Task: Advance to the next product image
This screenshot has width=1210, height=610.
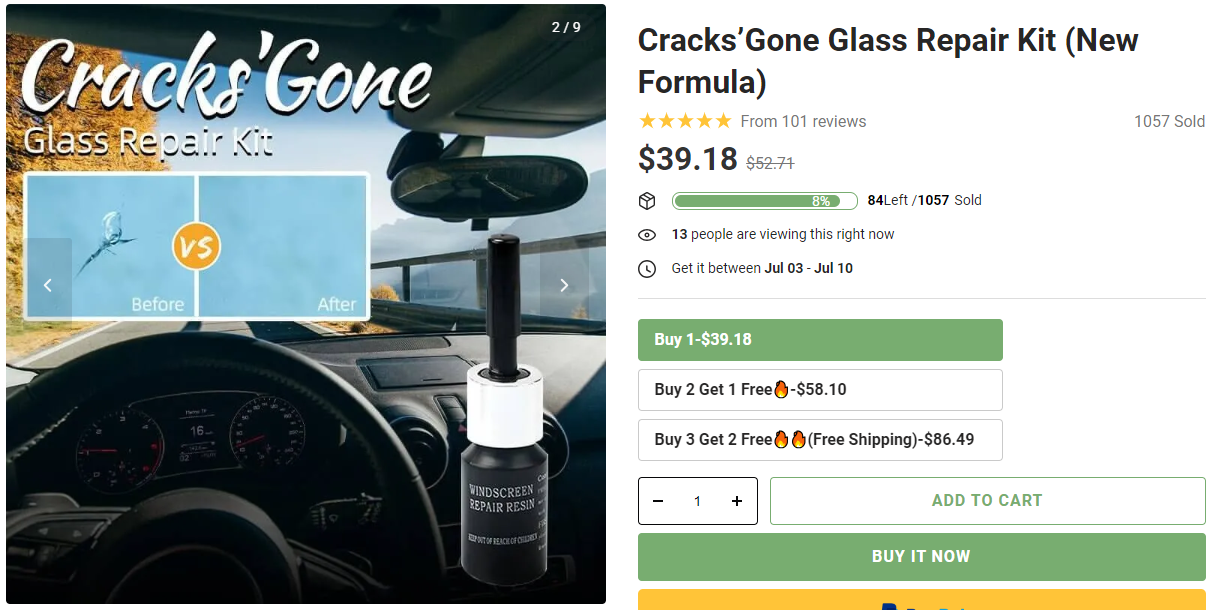Action: [x=564, y=285]
